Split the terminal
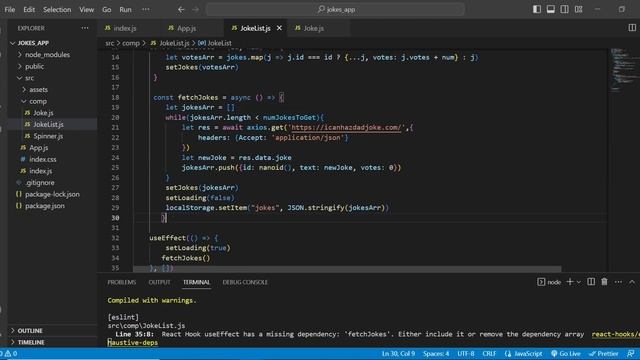 pyautogui.click(x=591, y=282)
